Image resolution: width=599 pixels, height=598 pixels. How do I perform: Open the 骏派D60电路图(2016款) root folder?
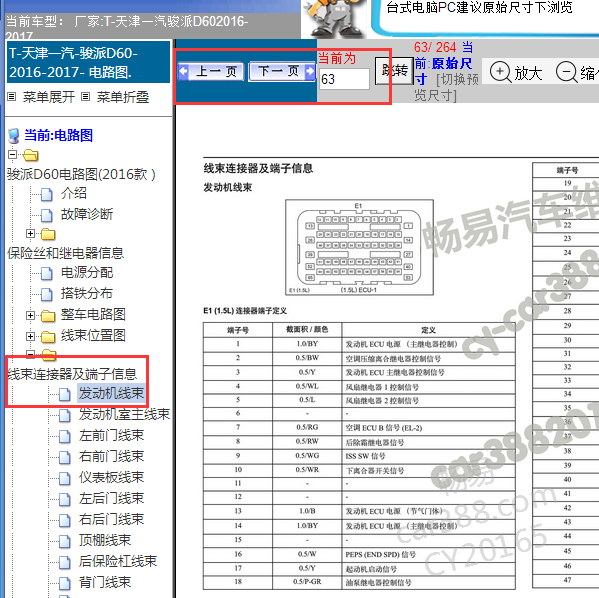coord(81,174)
